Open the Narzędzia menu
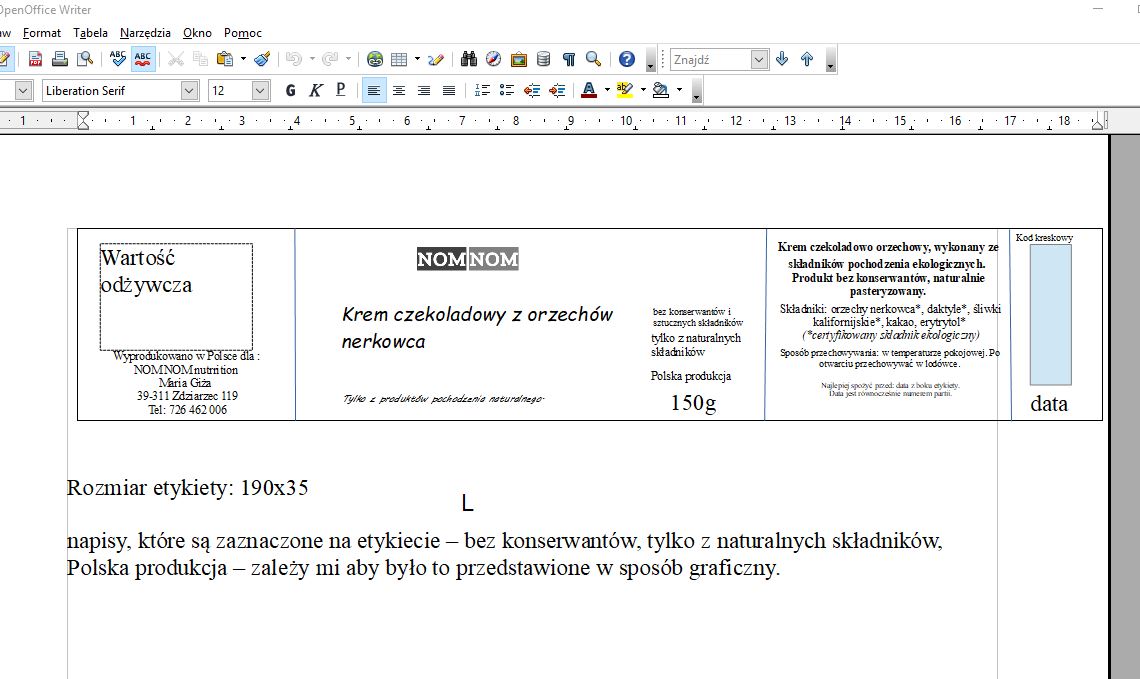 coord(145,33)
